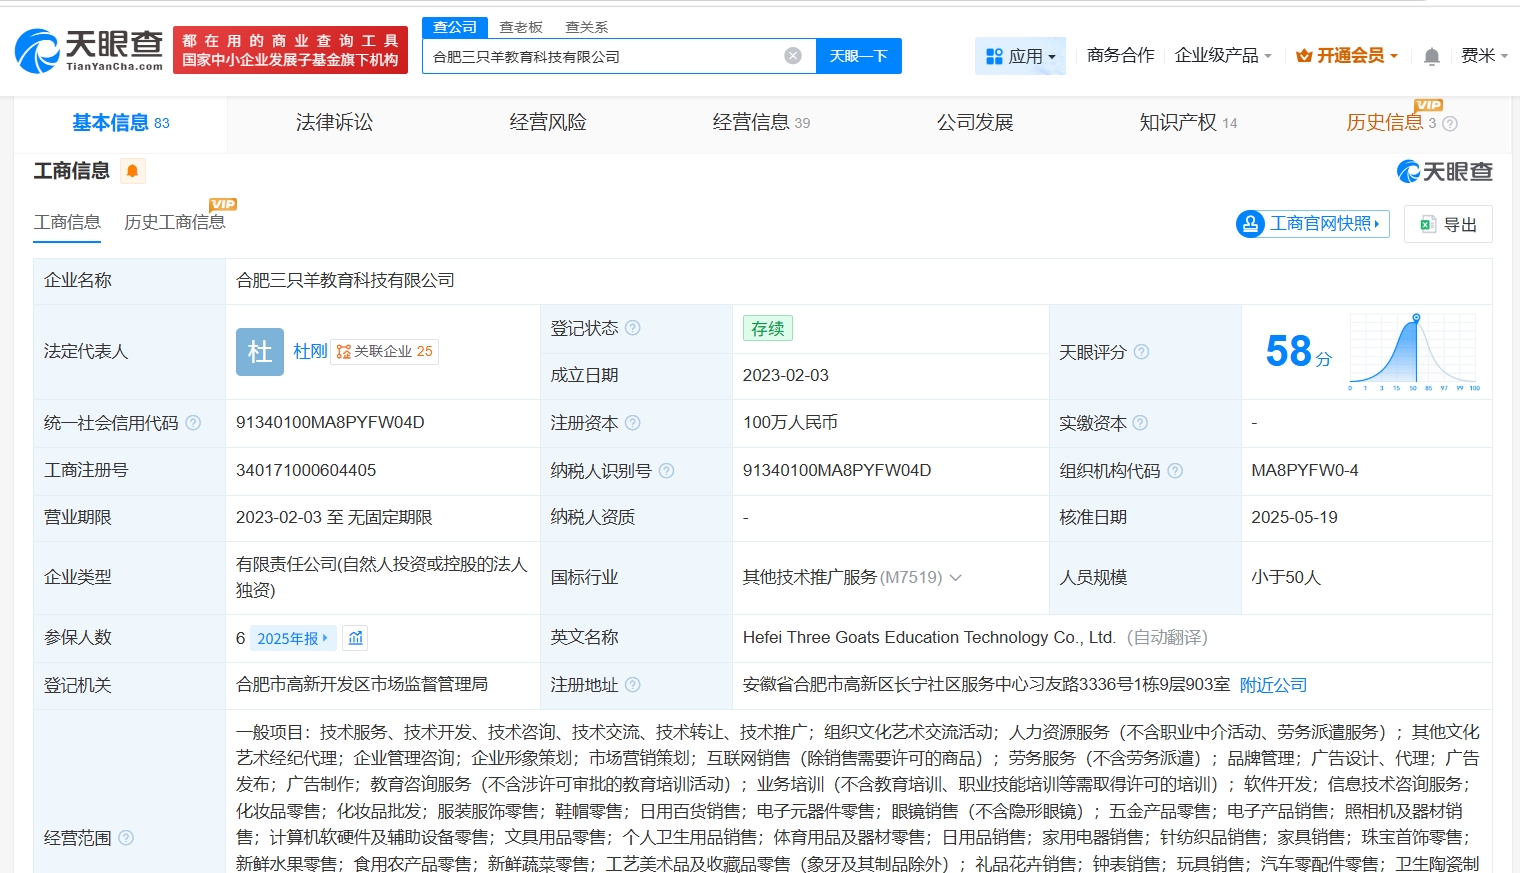Expand the 国标行业 M7519 chevron
This screenshot has height=873, width=1520.
coord(955,577)
